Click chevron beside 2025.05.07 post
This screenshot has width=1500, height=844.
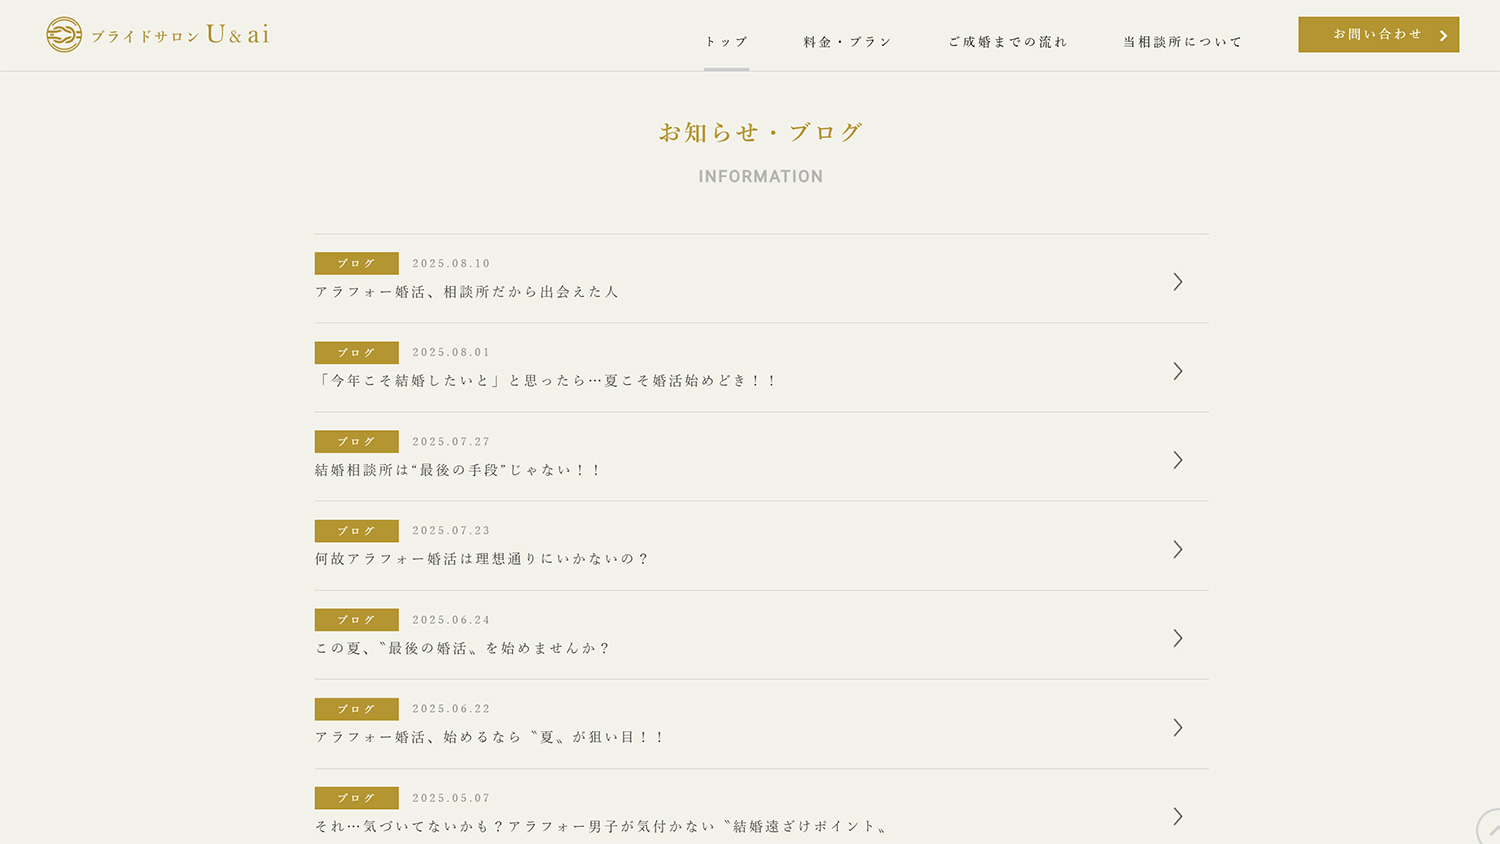1178,816
